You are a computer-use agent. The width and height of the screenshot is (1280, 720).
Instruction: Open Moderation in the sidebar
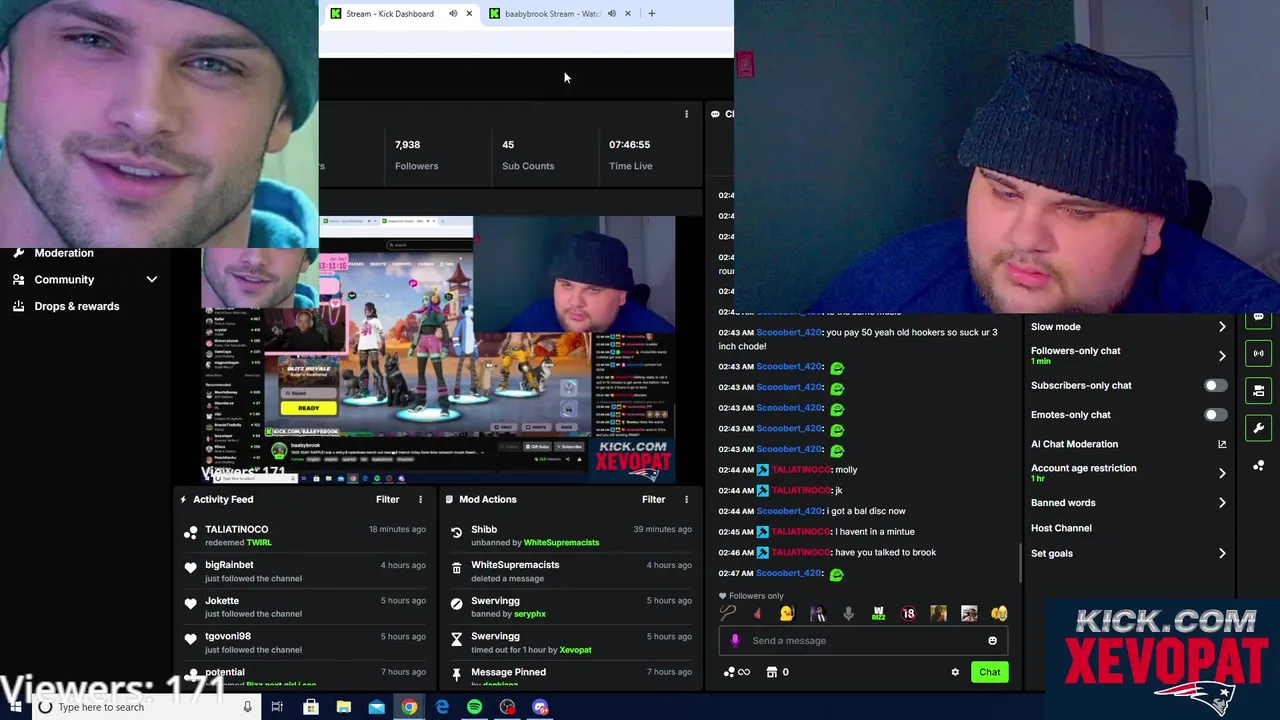coord(64,253)
